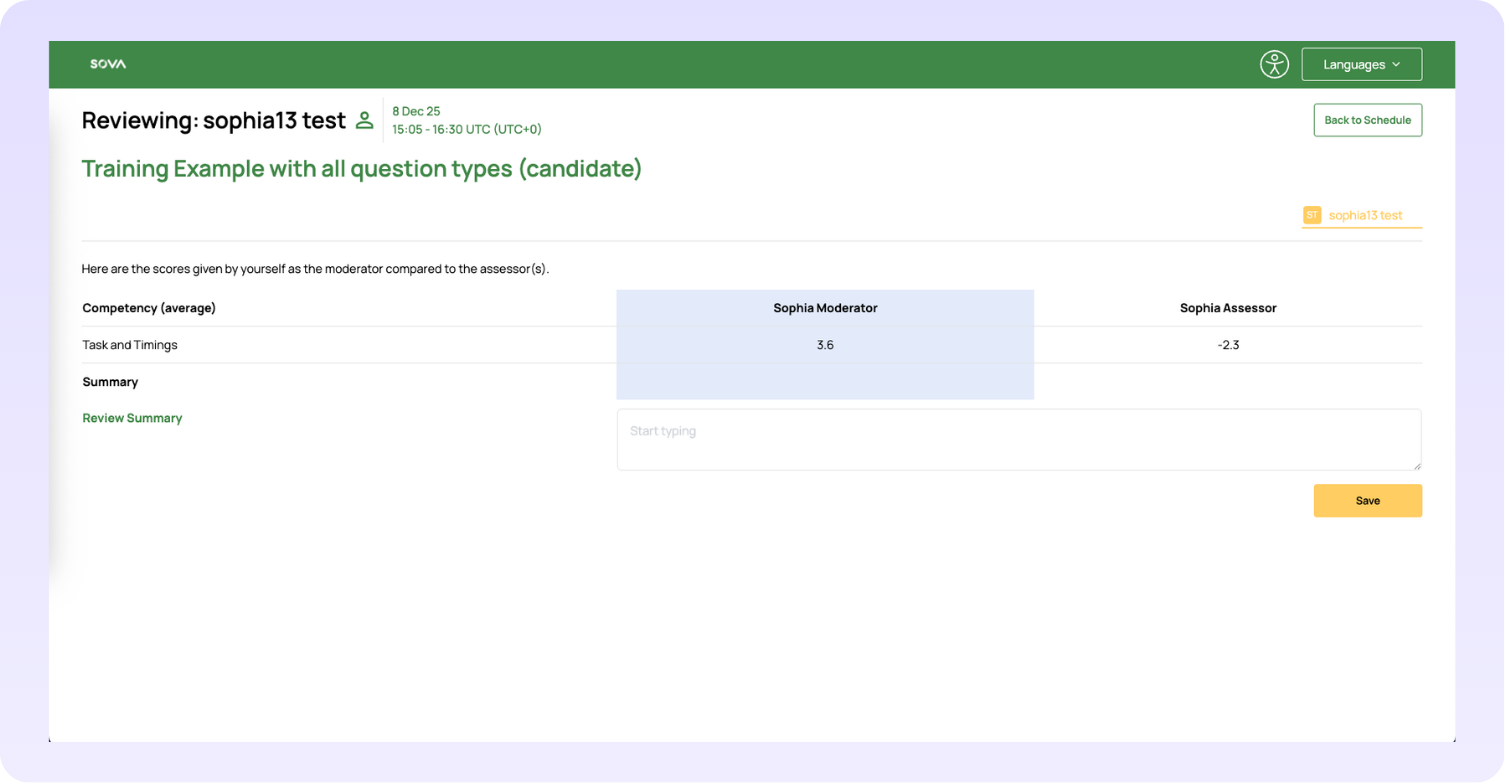Click the assessor score -2.3

[x=1228, y=345]
